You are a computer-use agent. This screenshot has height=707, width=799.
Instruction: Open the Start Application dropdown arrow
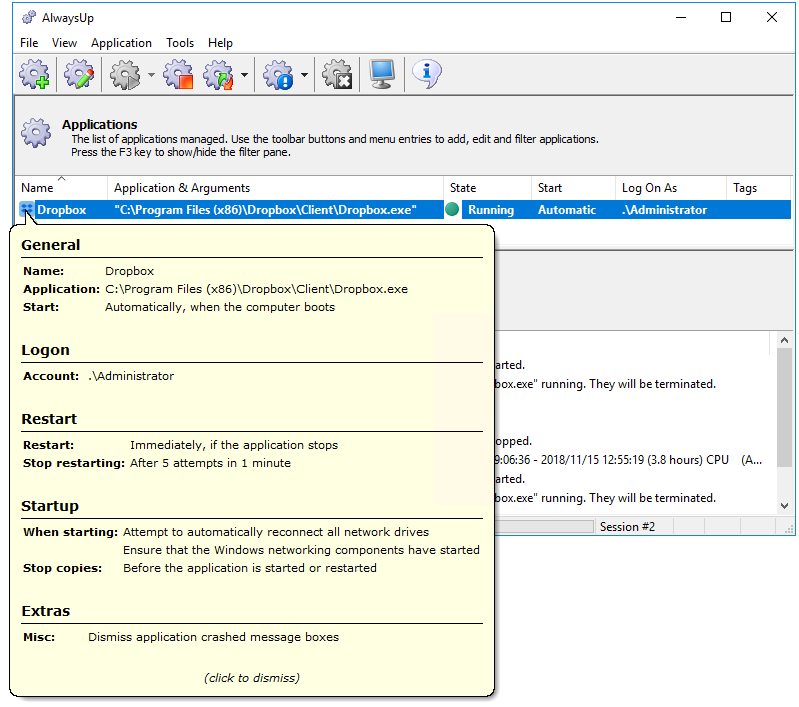click(x=151, y=75)
